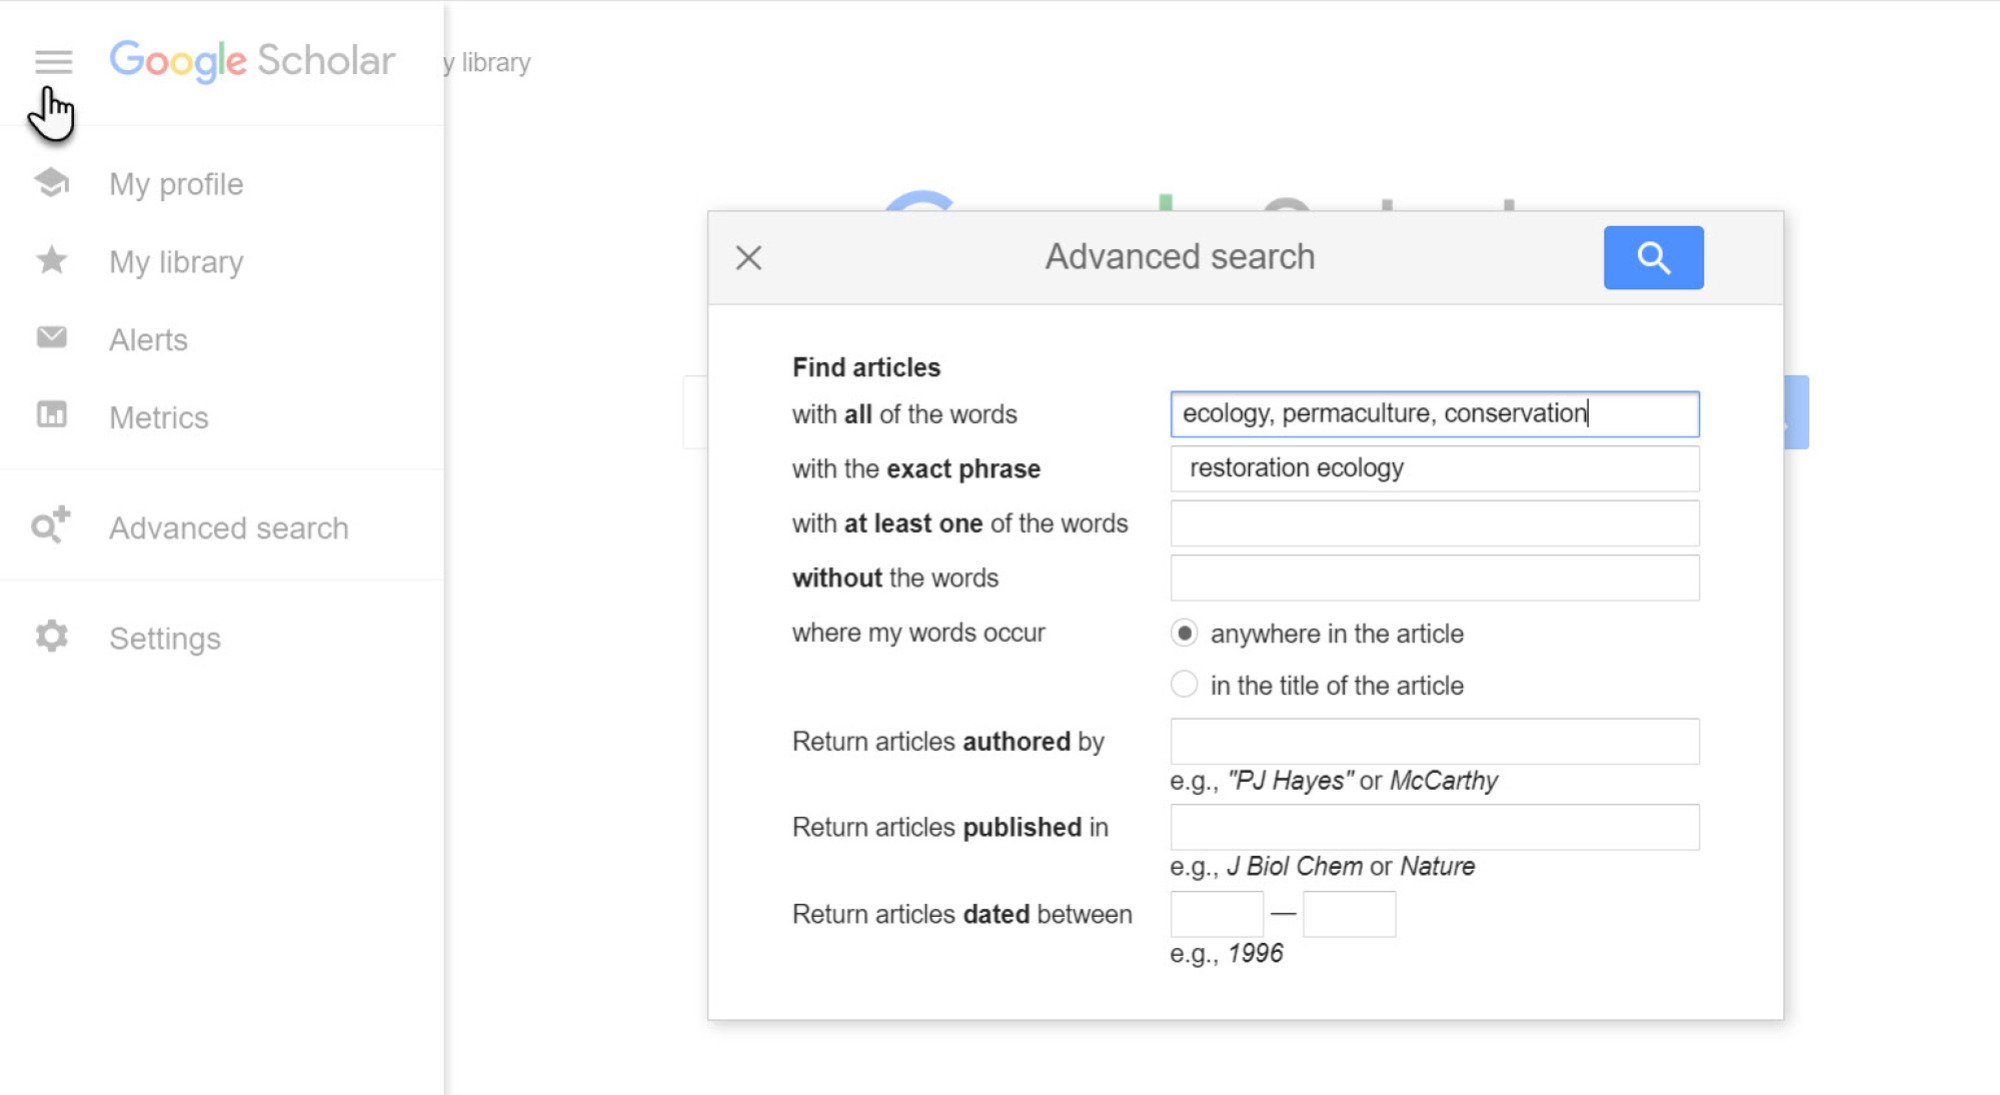The height and width of the screenshot is (1095, 2000).
Task: Click the hamburger menu icon
Action: pos(53,62)
